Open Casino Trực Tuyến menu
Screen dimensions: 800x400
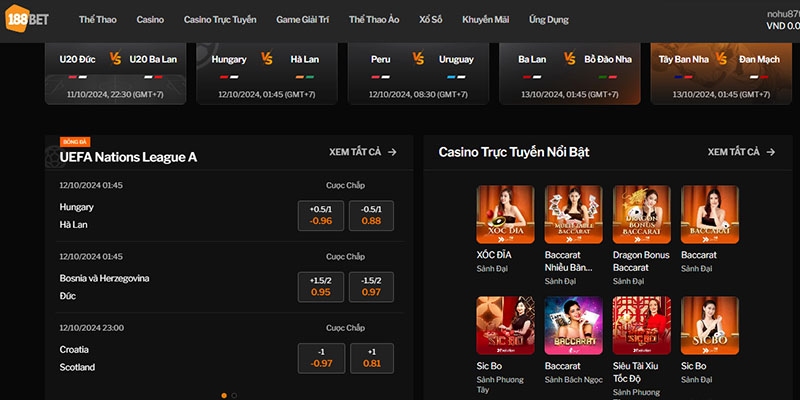220,20
